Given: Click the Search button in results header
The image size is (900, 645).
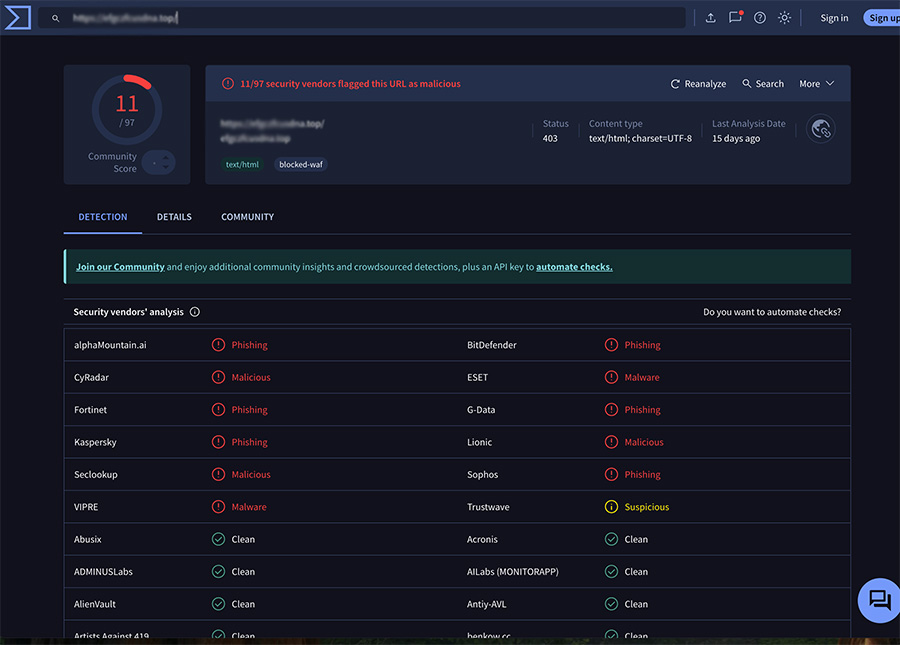Looking at the screenshot, I should 763,84.
